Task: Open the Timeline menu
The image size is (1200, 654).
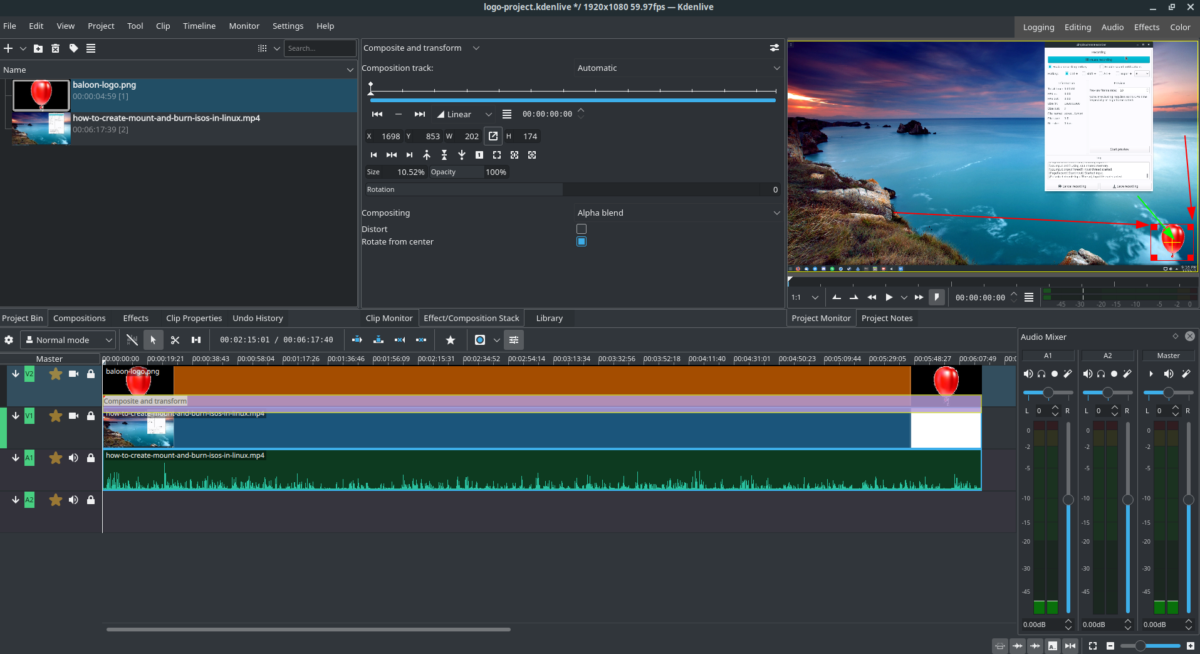Action: (199, 25)
